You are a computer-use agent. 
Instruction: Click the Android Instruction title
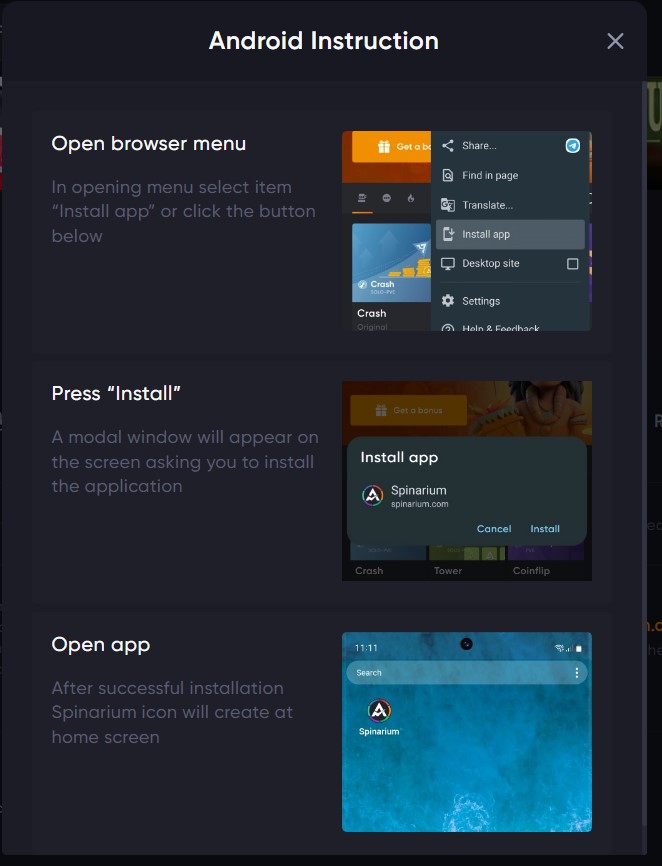324,41
